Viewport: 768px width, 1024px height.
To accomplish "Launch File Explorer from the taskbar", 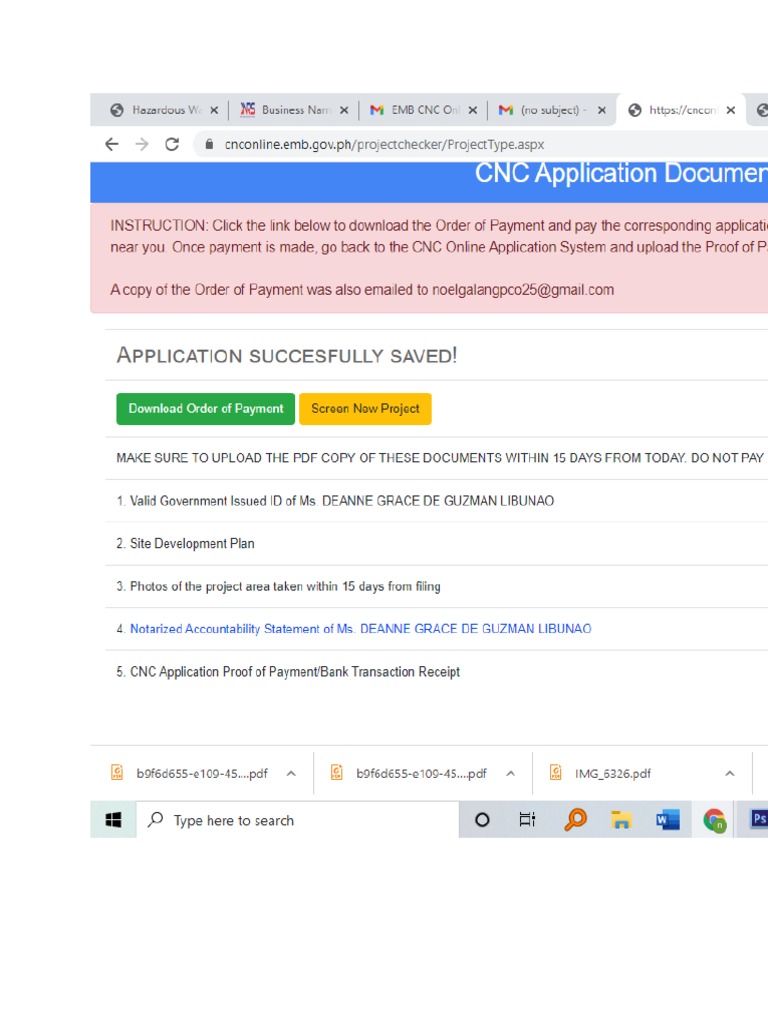I will (x=621, y=820).
